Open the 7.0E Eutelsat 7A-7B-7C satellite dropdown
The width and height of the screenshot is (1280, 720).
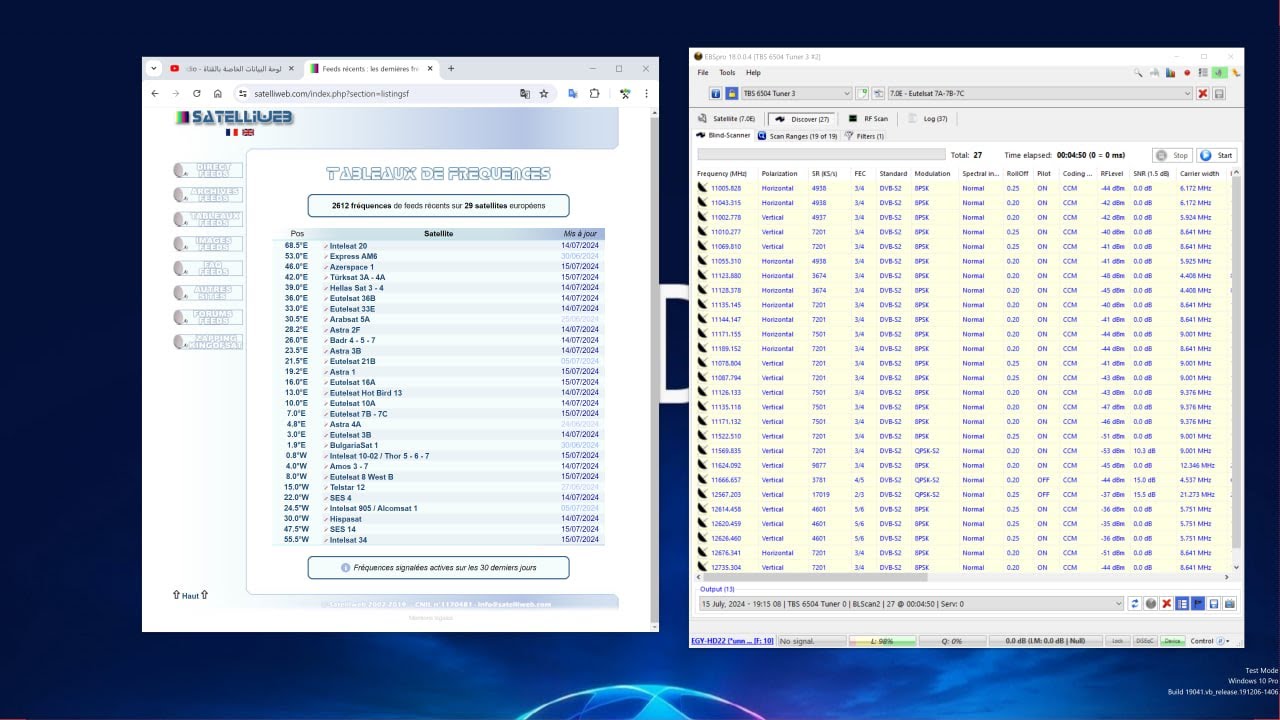click(x=1040, y=93)
